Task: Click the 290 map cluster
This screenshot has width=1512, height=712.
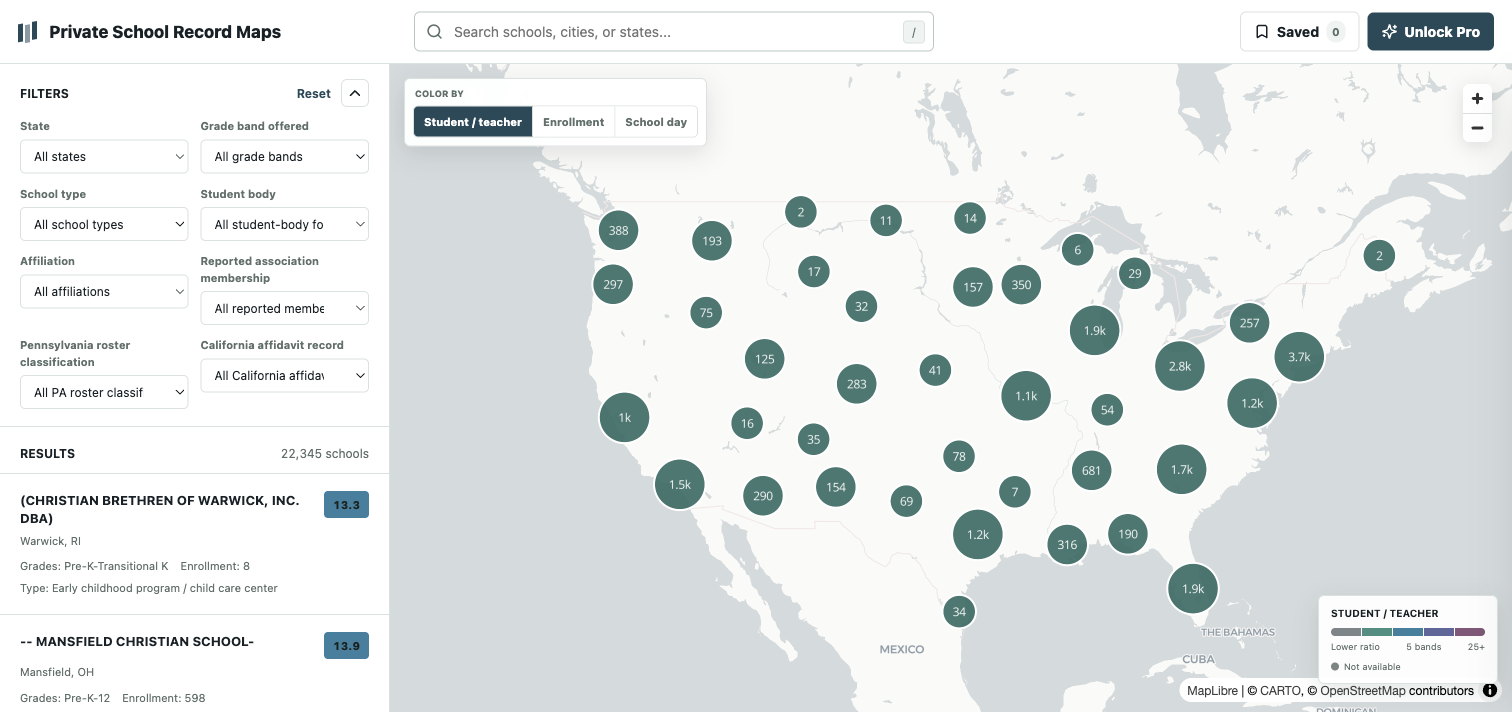Action: [763, 495]
